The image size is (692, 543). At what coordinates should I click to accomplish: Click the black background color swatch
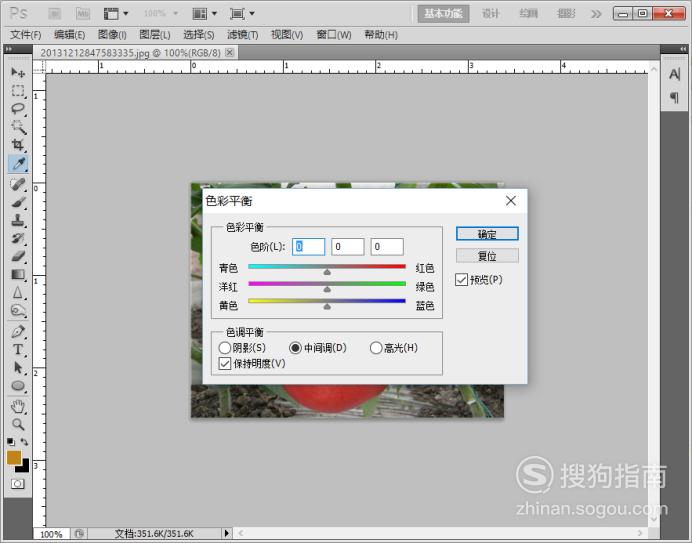(24, 468)
